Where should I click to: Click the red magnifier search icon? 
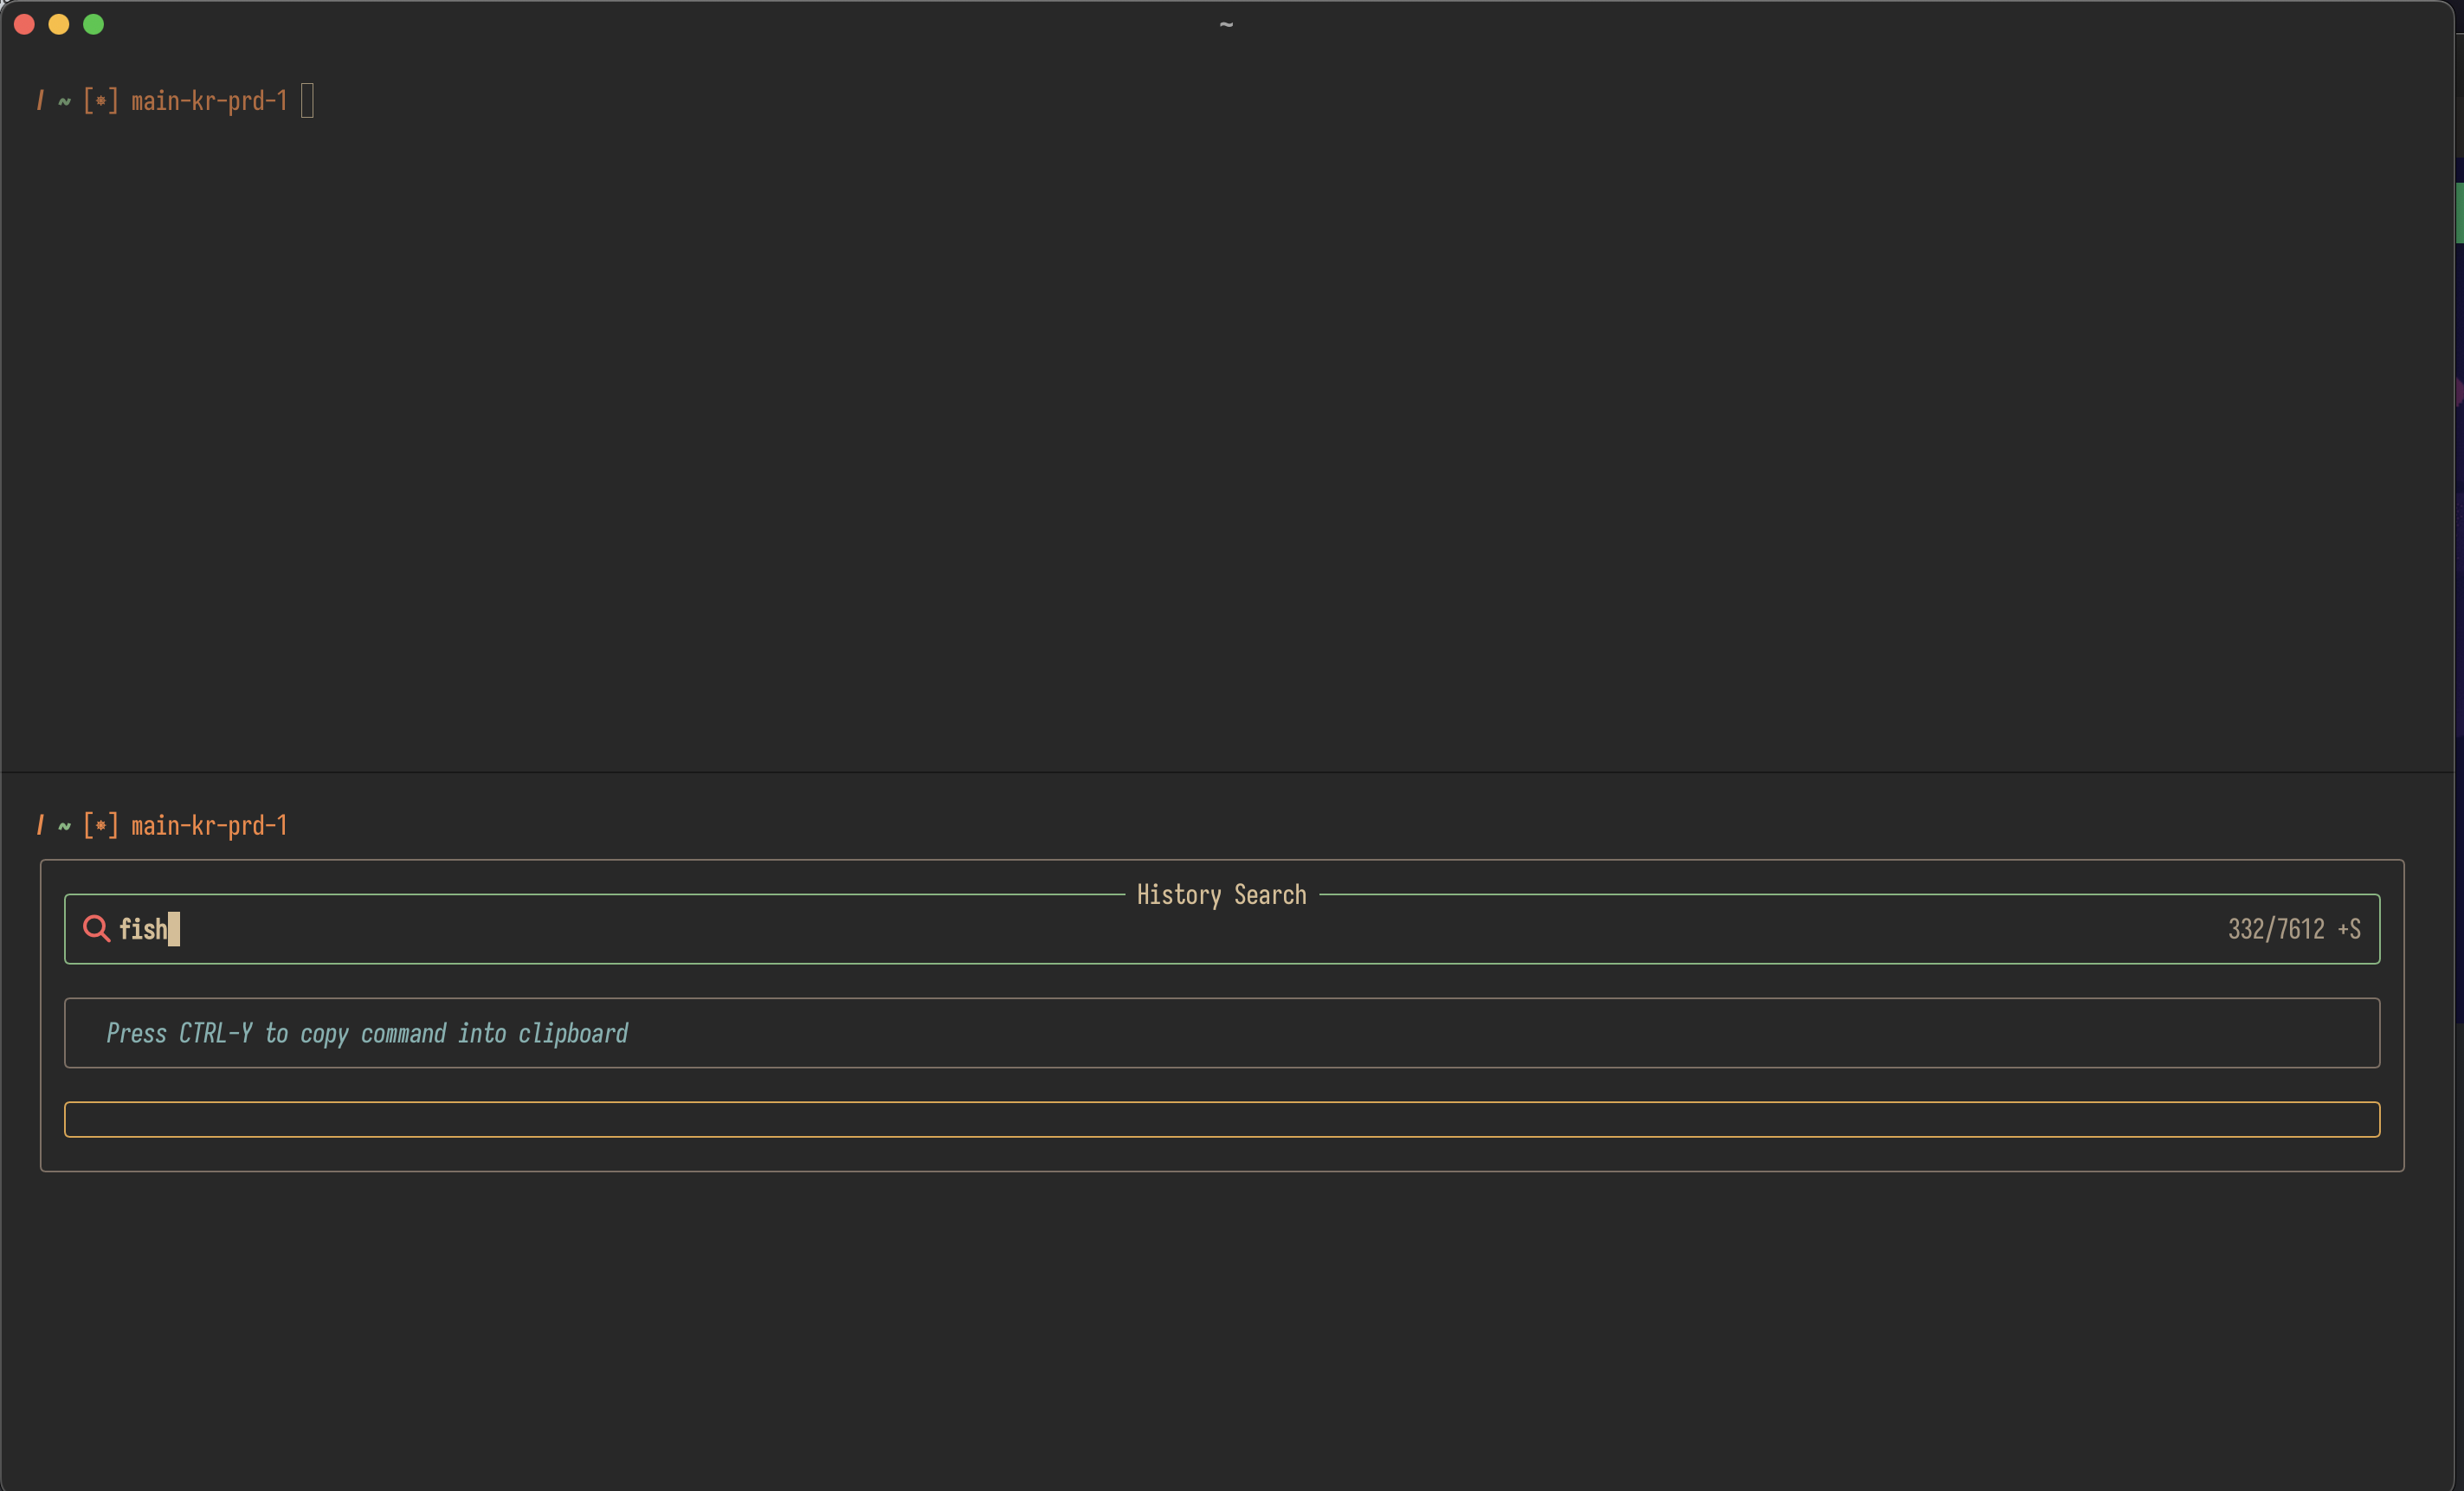pos(96,929)
